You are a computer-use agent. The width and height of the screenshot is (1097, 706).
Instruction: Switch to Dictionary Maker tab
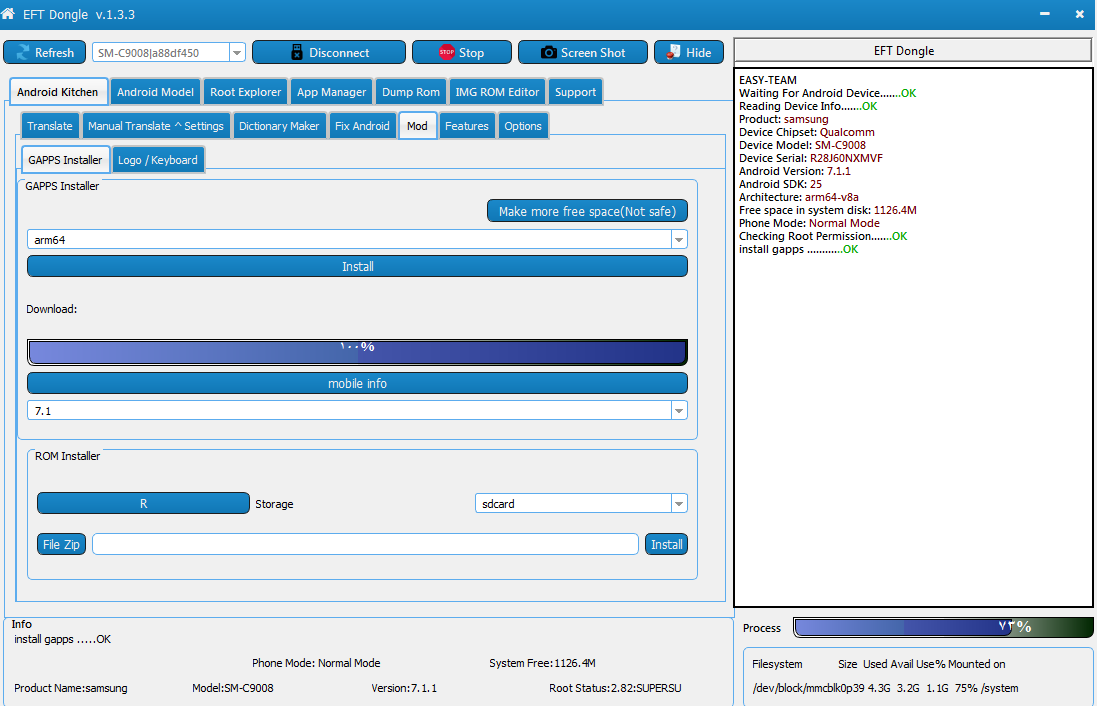[x=279, y=126]
